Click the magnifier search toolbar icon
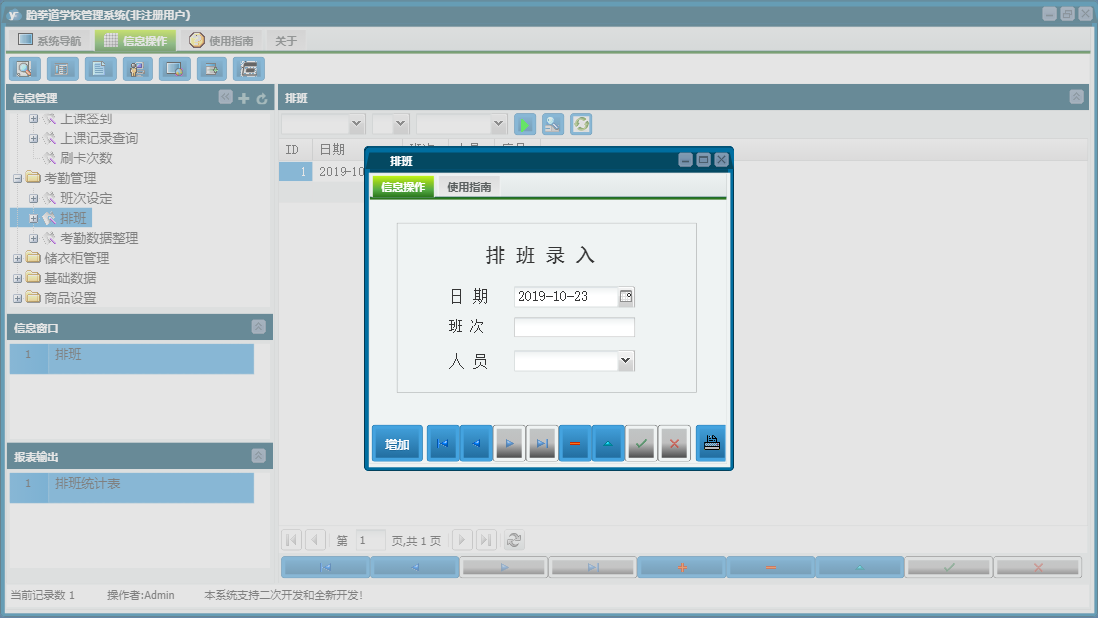Screen dimensions: 1098x618 click(25, 69)
